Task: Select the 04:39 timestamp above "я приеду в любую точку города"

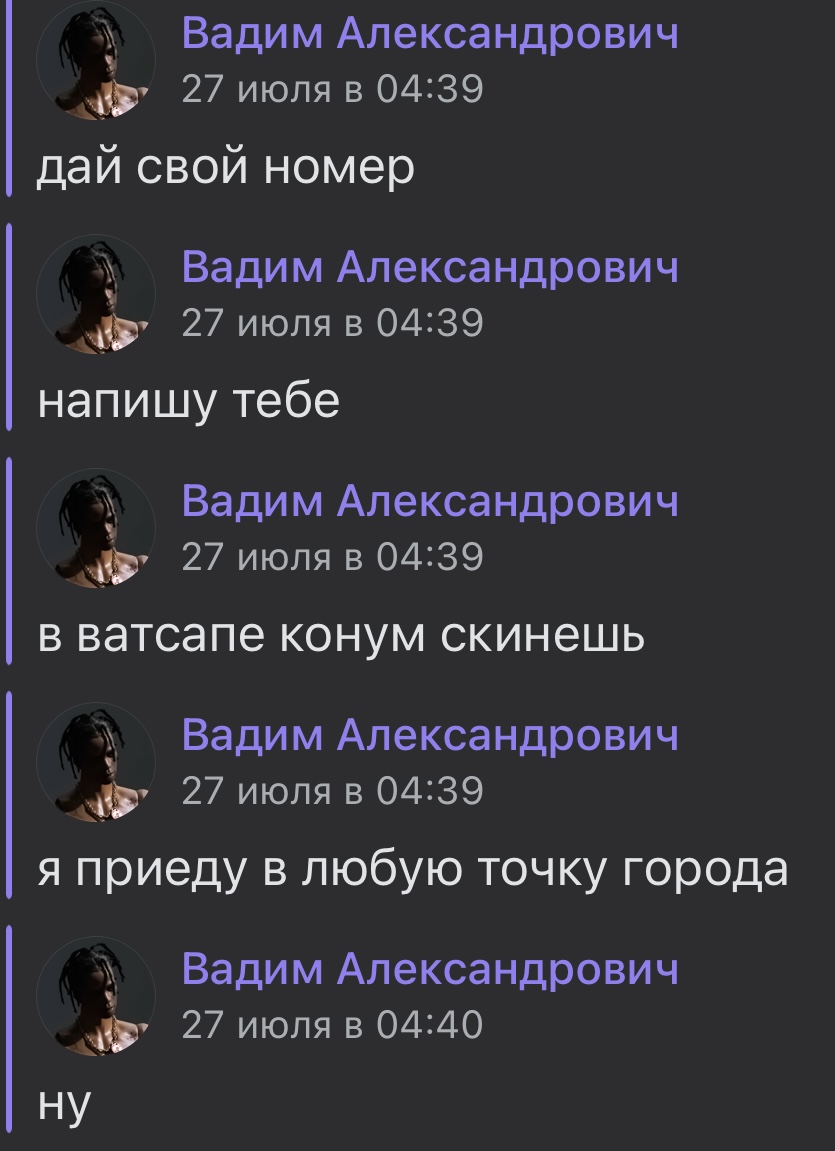Action: [x=332, y=791]
